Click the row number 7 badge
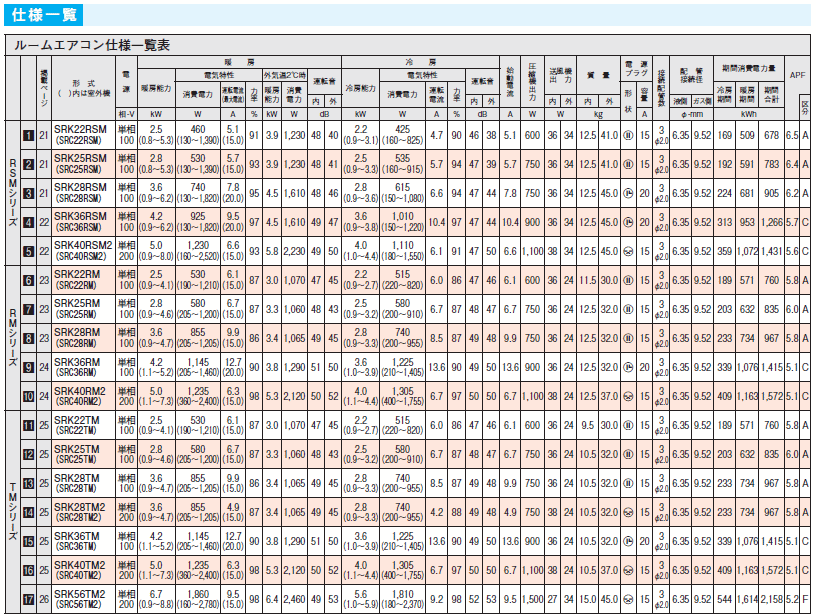 tap(29, 310)
